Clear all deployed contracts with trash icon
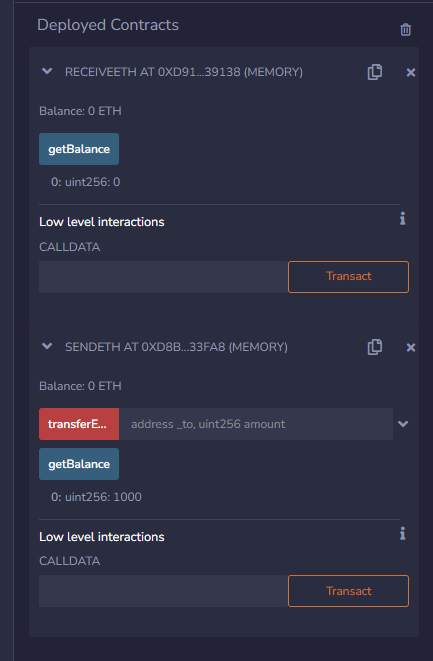Screen dimensions: 433x661 (x=406, y=30)
